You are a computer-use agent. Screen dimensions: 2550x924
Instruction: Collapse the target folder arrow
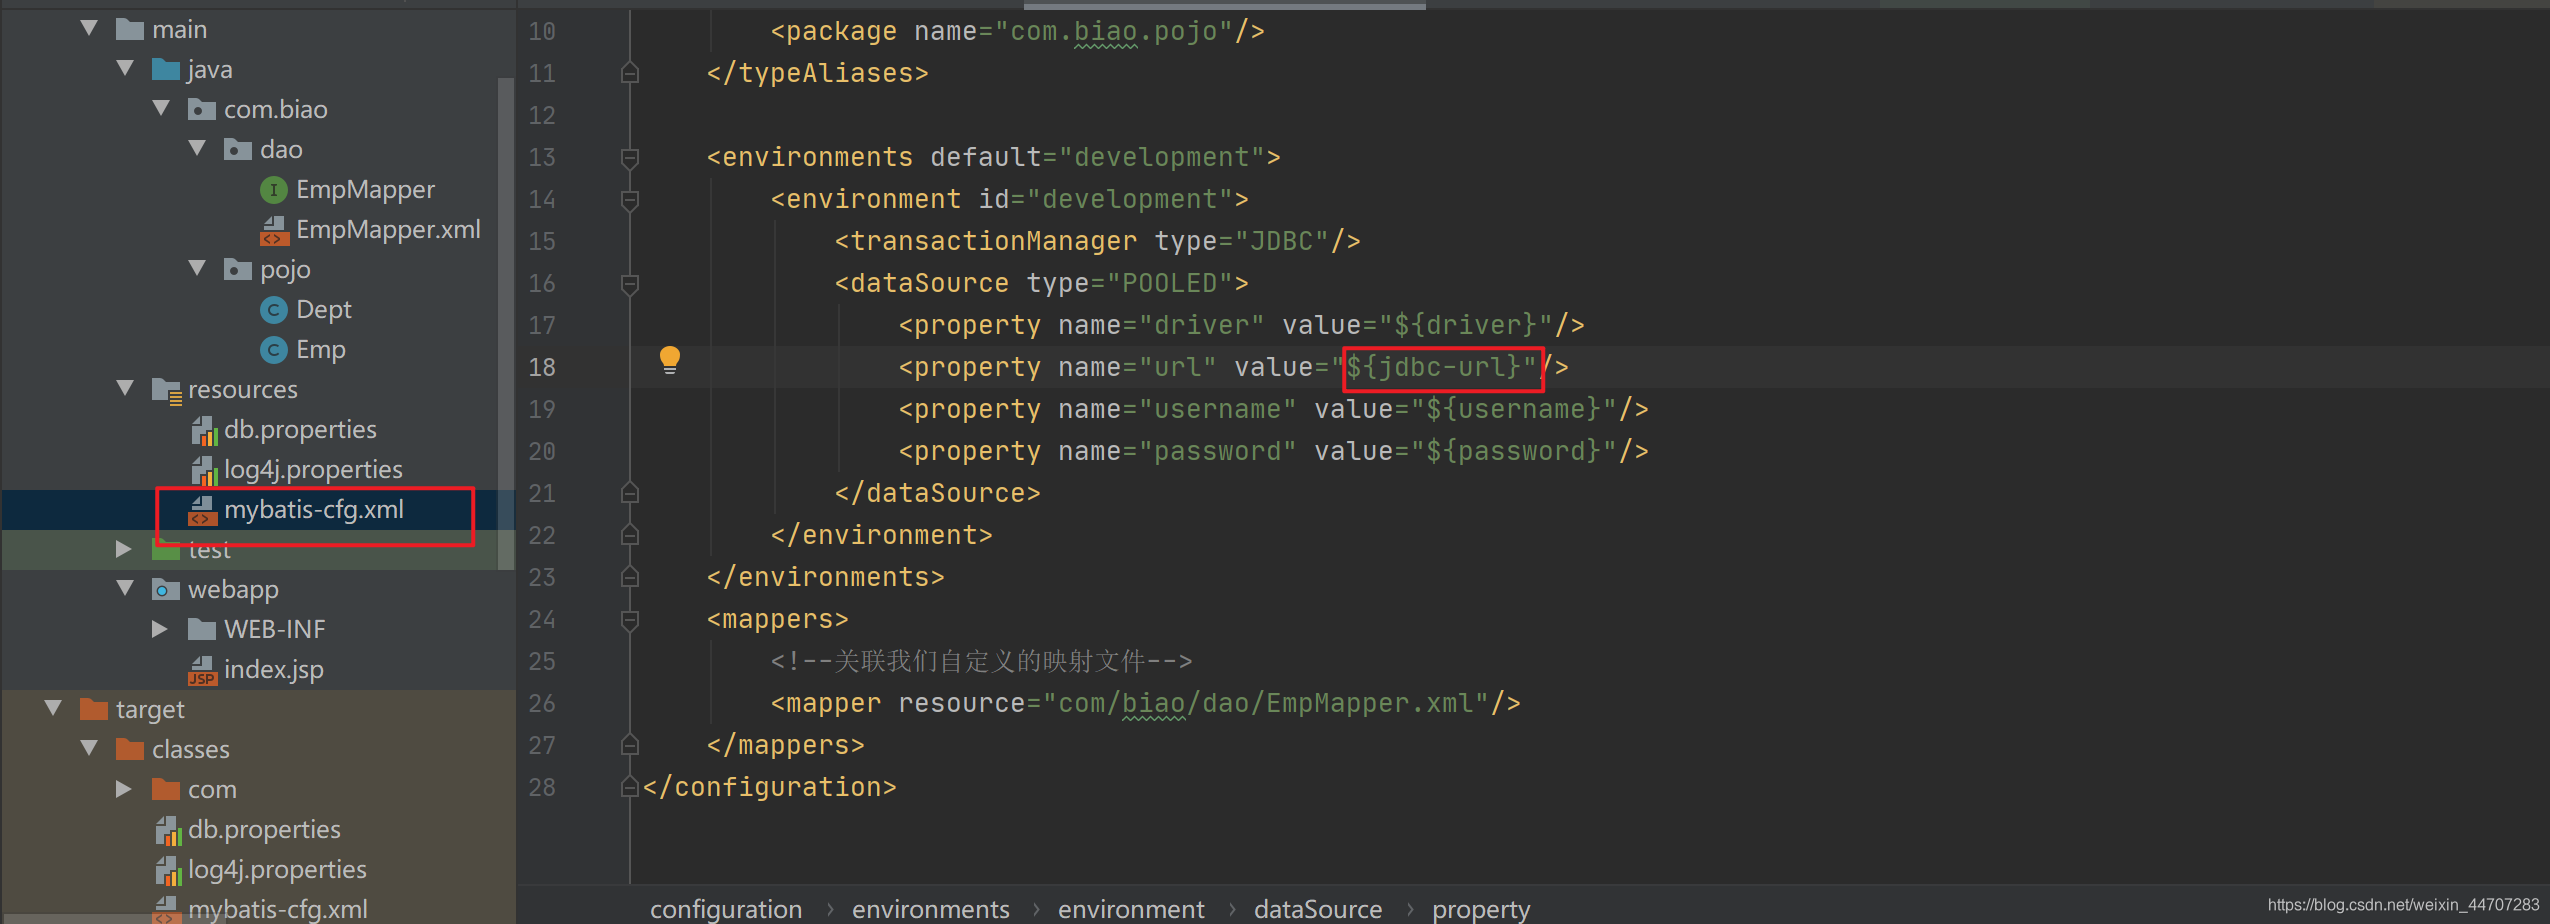tap(53, 709)
